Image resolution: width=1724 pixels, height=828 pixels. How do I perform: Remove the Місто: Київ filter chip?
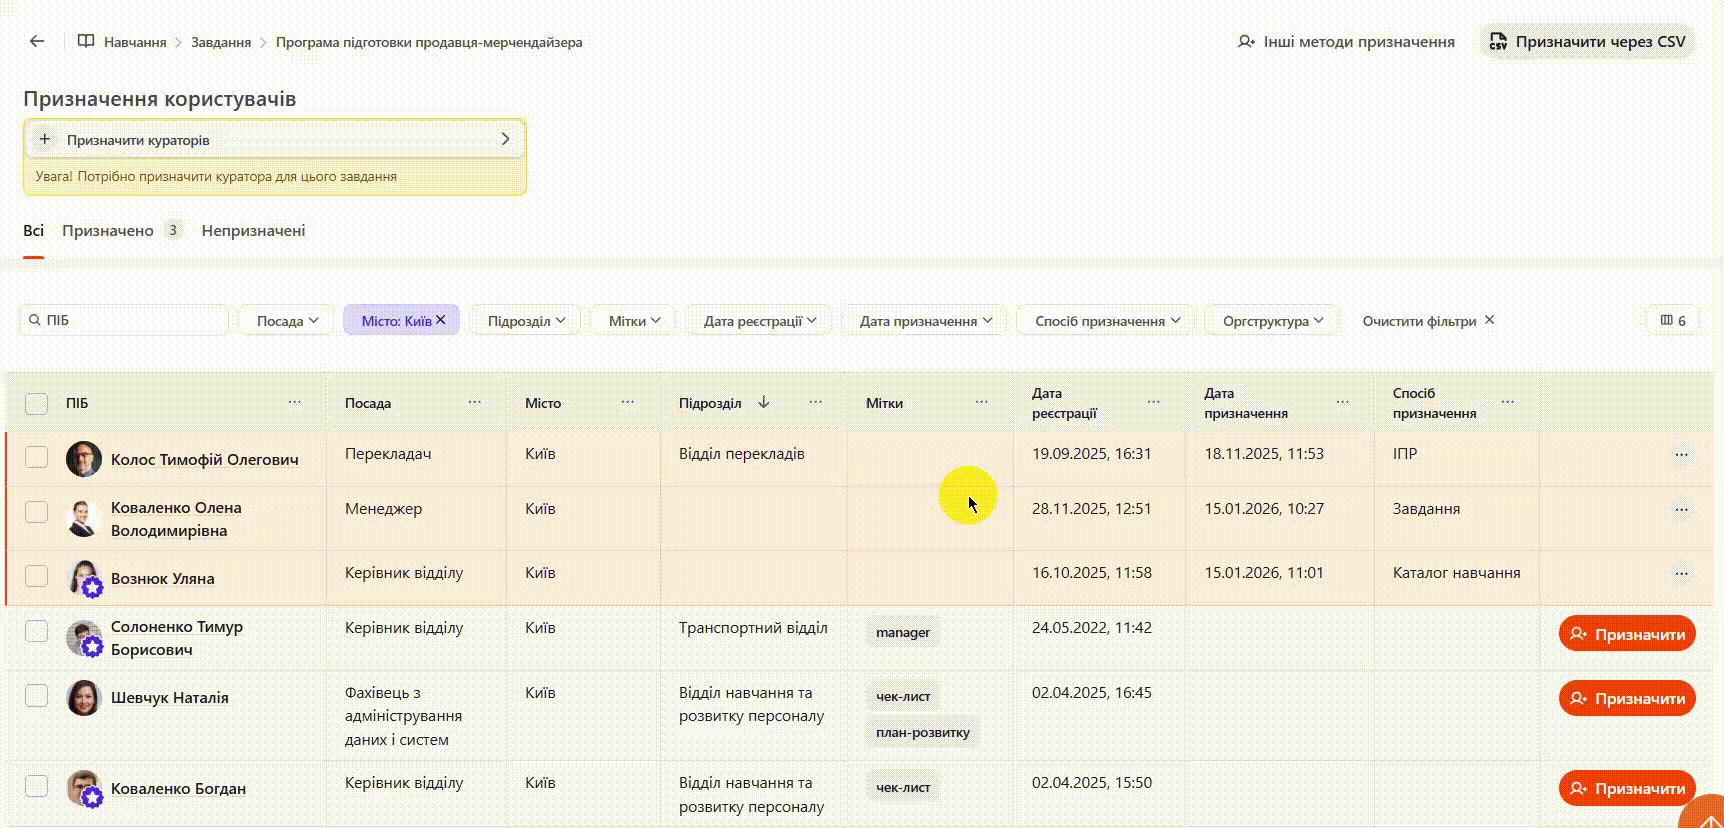point(441,320)
